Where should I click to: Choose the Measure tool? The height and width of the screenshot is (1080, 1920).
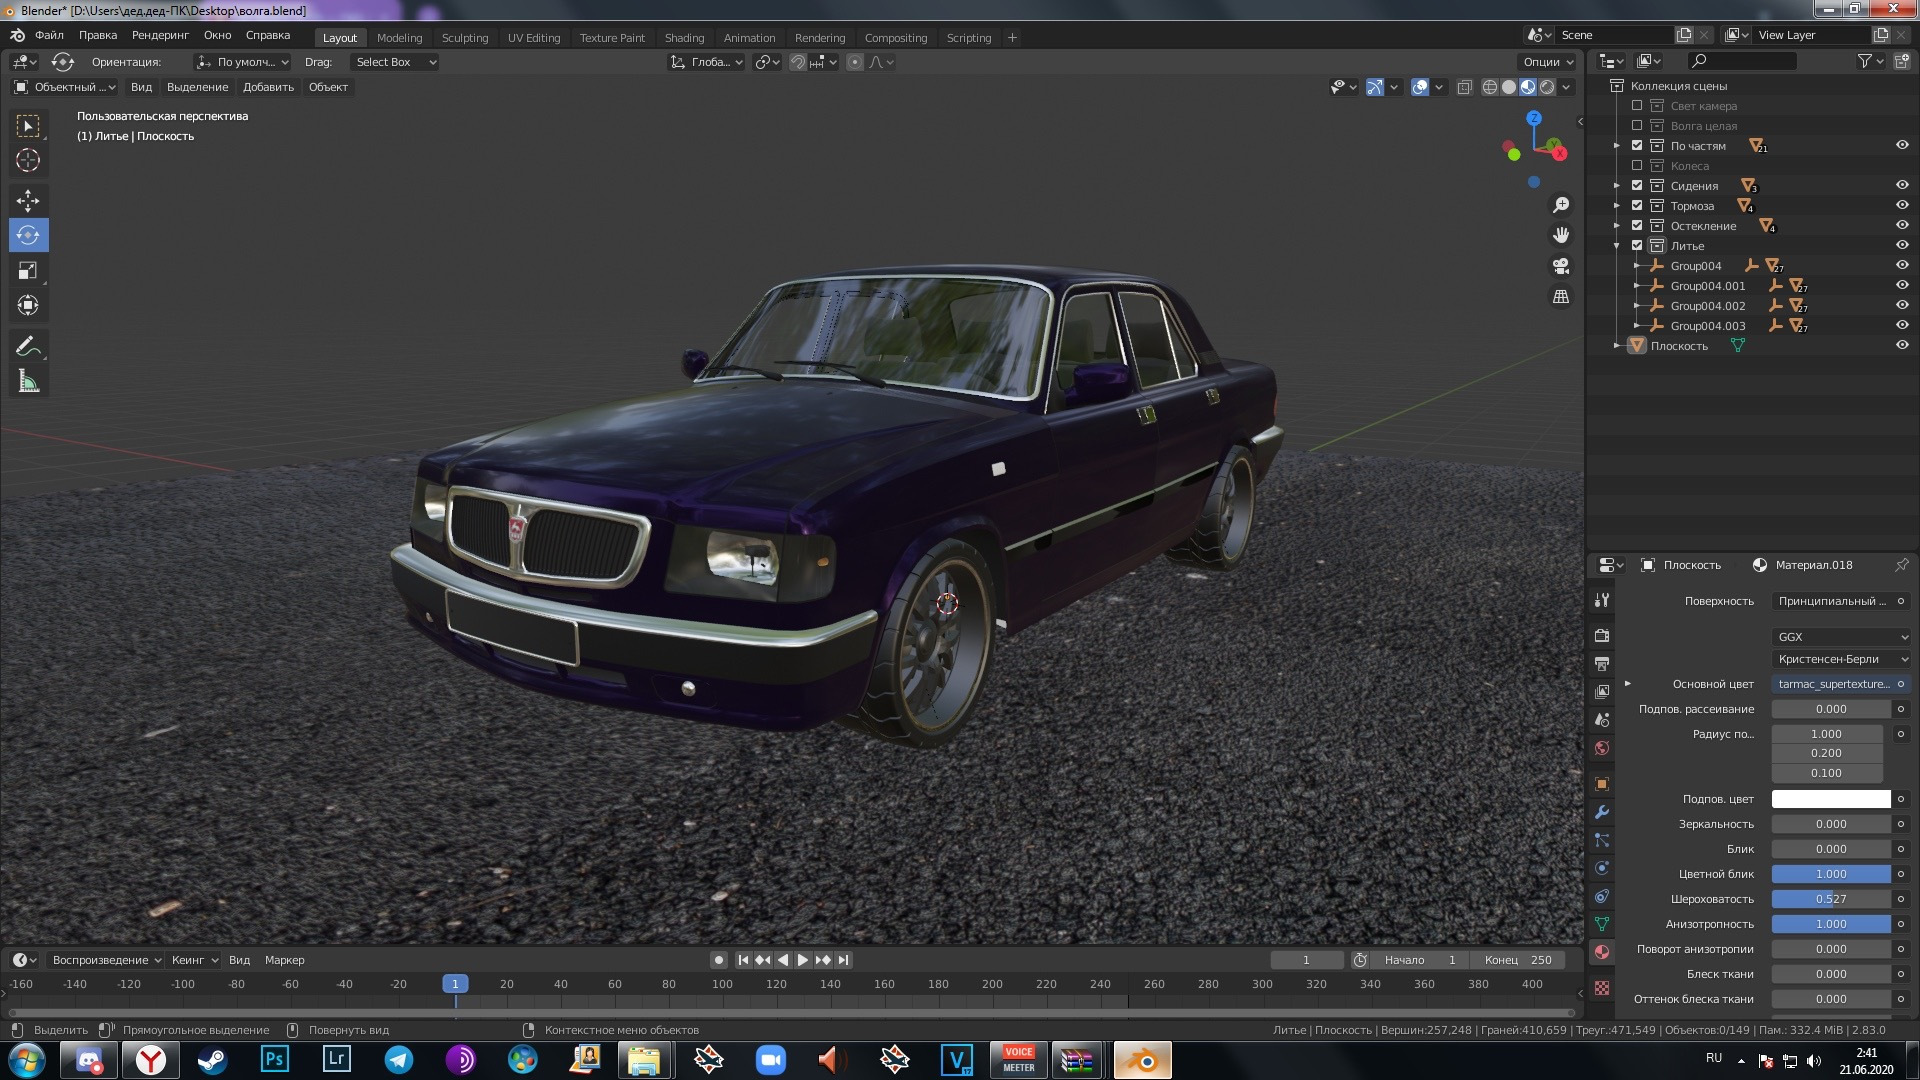pos(28,382)
